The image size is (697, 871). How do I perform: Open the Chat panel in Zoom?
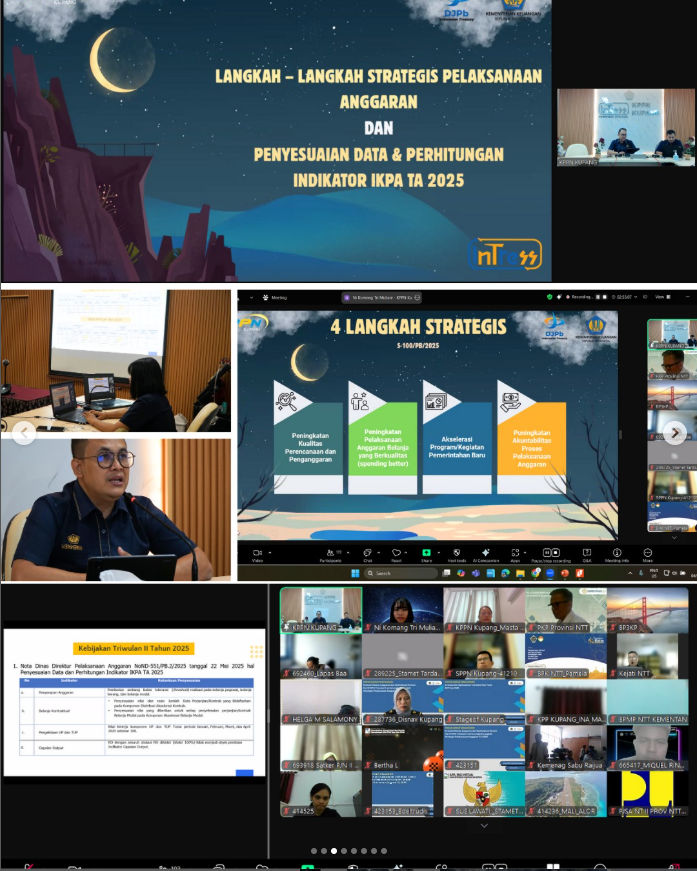point(368,553)
